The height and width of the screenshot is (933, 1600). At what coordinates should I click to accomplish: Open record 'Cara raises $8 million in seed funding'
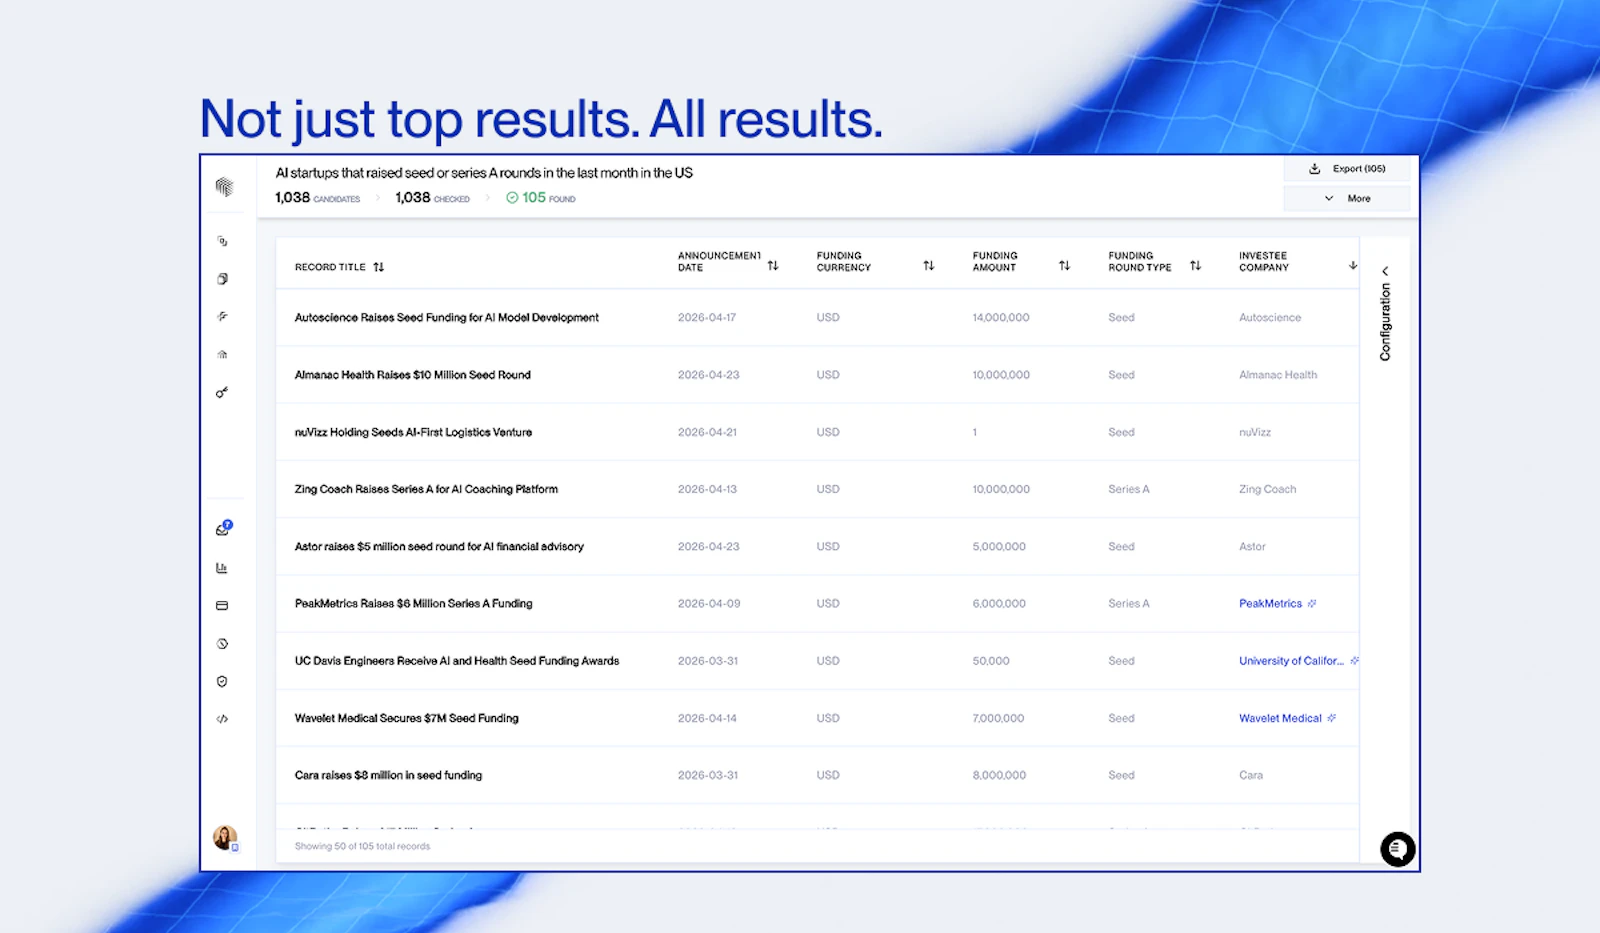388,775
